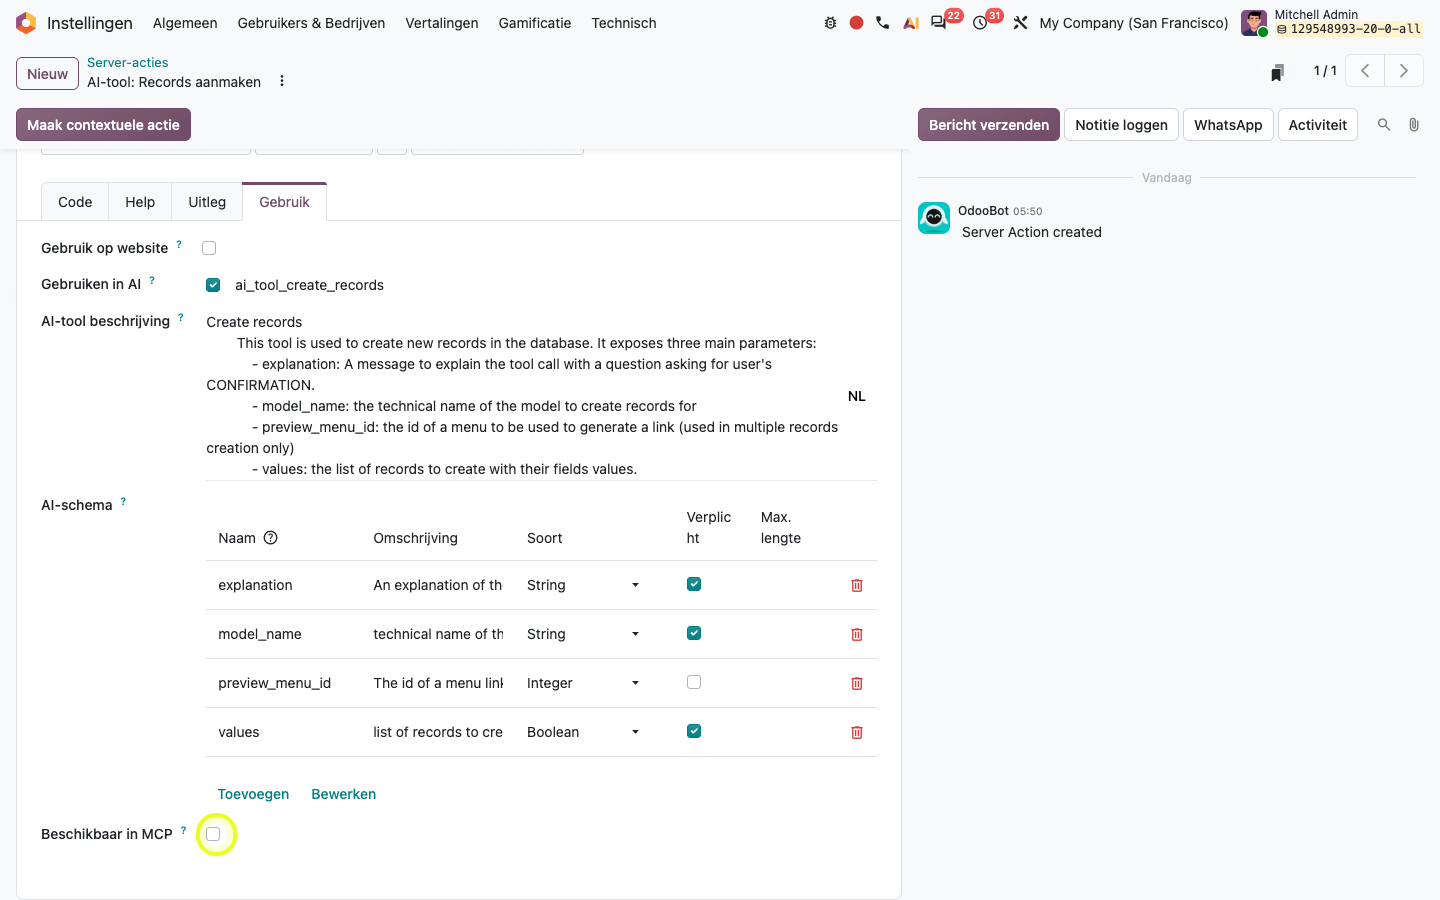This screenshot has width=1440, height=900.
Task: Tick Verplicht for preview_menu_id row
Action: click(x=694, y=682)
